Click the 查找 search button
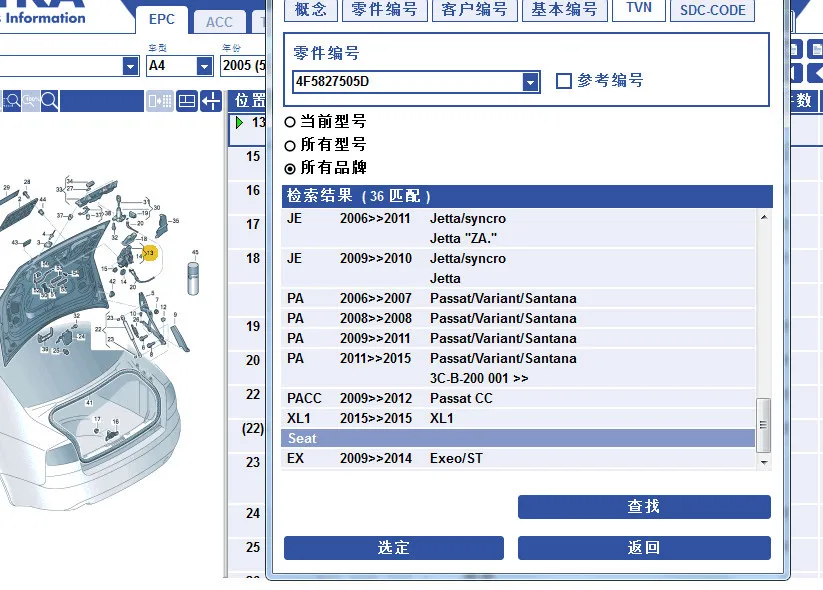The width and height of the screenshot is (823, 590). click(x=644, y=507)
